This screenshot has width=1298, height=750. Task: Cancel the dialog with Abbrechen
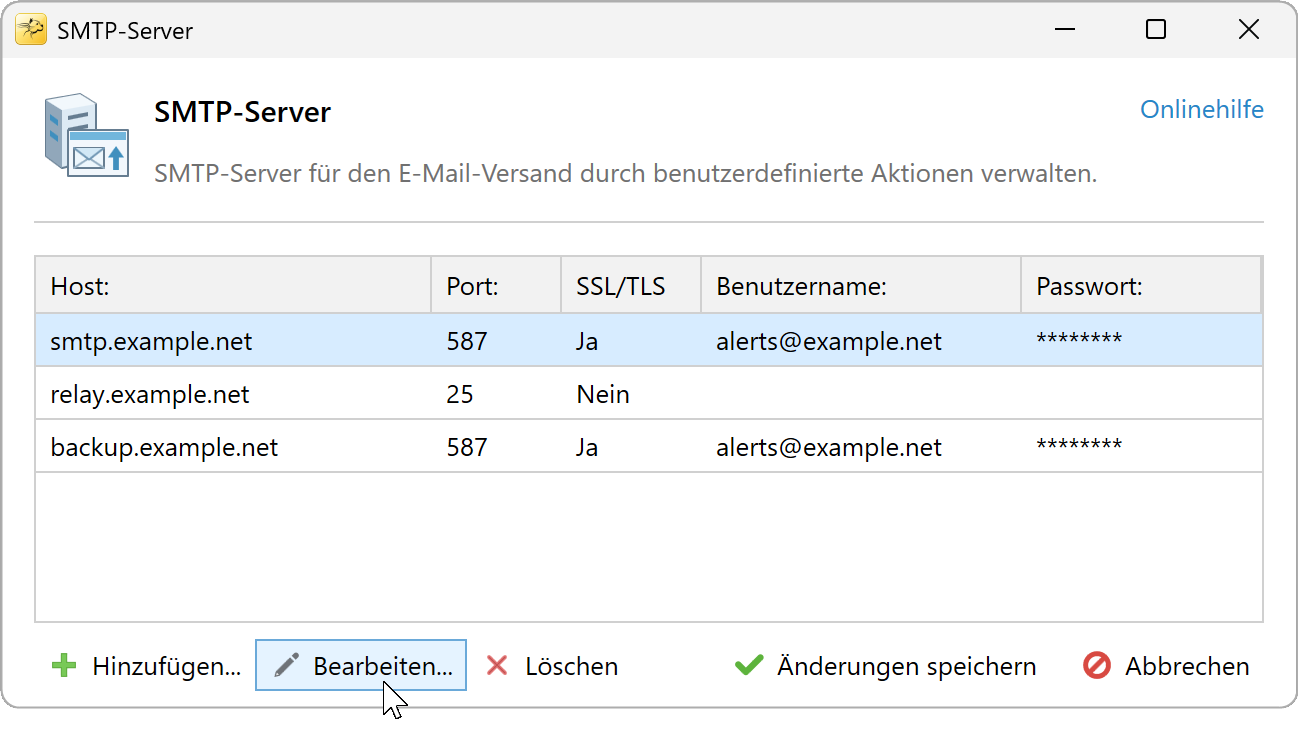pyautogui.click(x=1166, y=666)
